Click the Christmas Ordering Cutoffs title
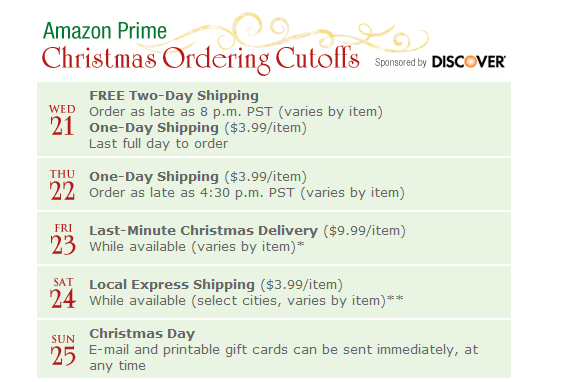 click(201, 59)
